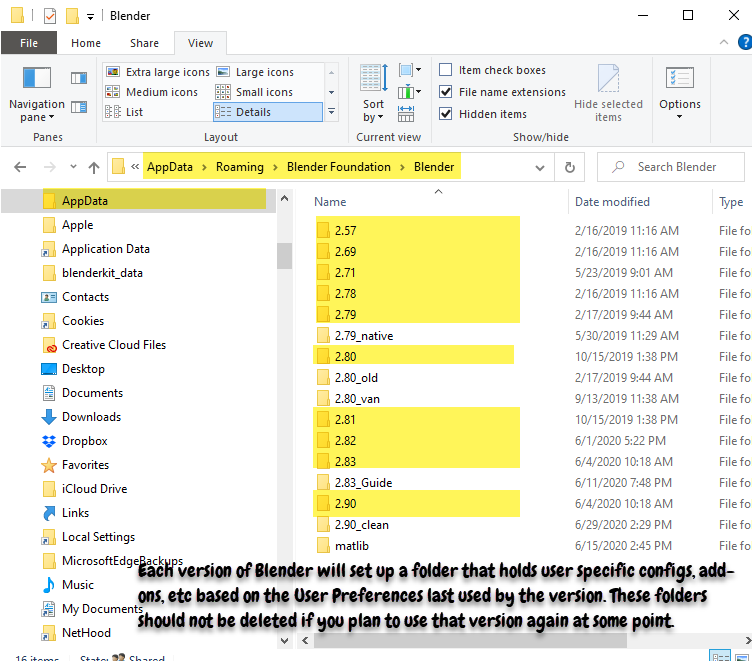Screen dimensions: 752x661
Task: Click the layout gallery down arrow
Action: tap(331, 92)
